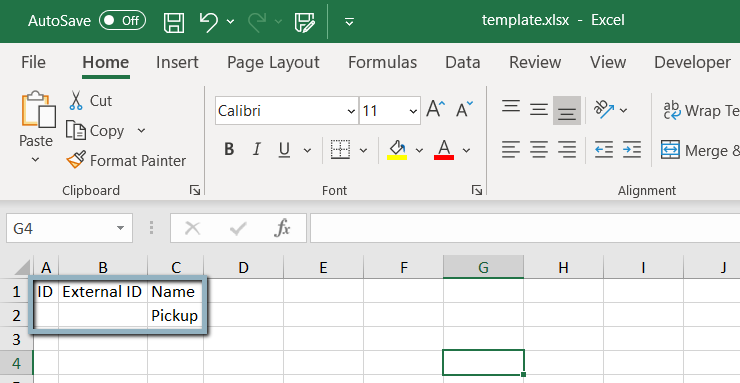Click Align Left icon

(511, 150)
